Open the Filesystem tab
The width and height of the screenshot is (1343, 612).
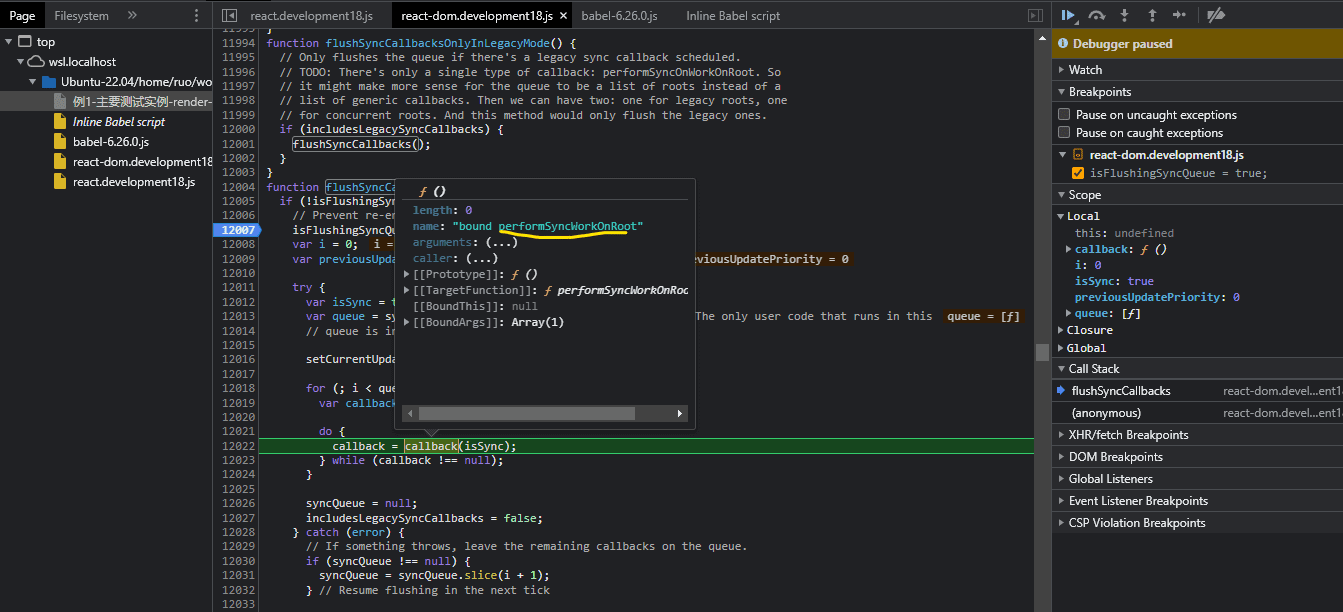point(82,16)
